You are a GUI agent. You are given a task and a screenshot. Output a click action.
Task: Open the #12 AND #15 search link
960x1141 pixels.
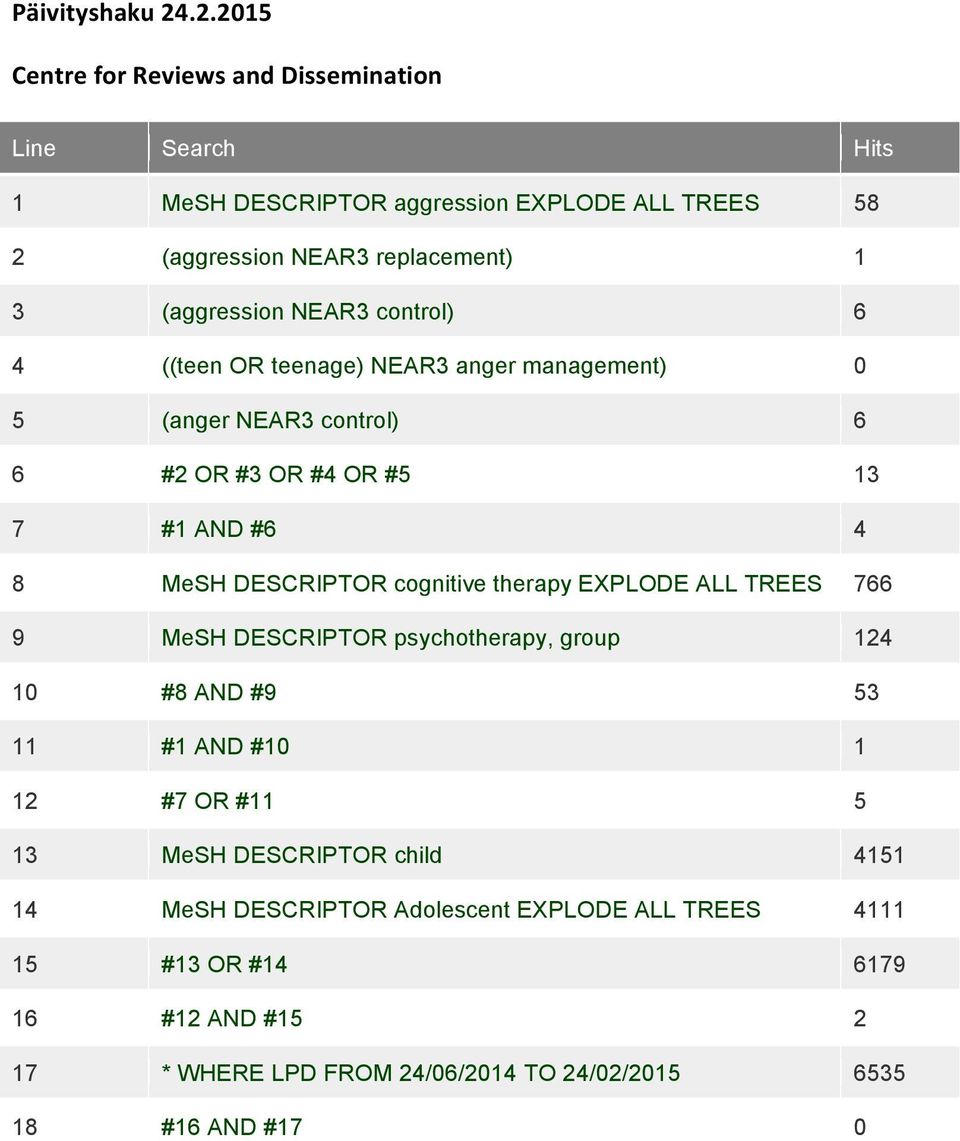pos(231,1019)
